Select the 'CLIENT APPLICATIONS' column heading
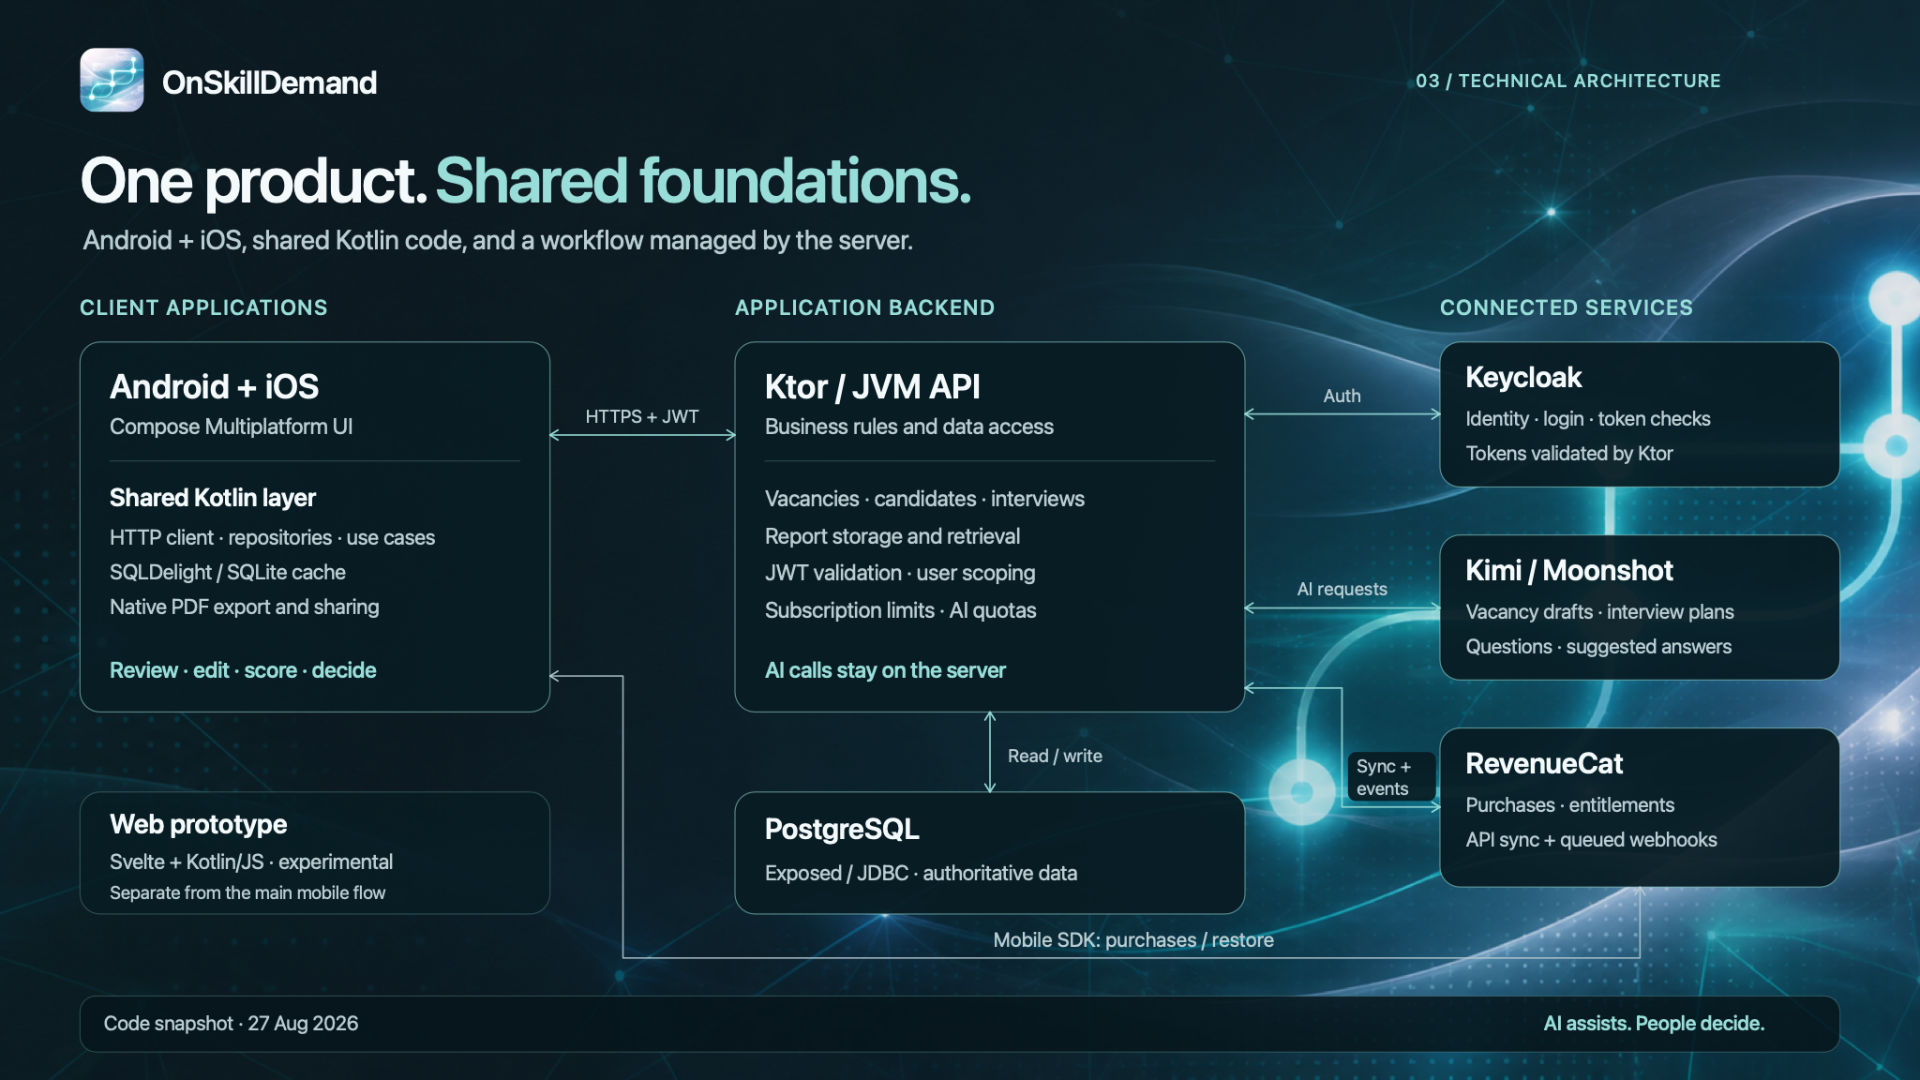 (x=204, y=308)
